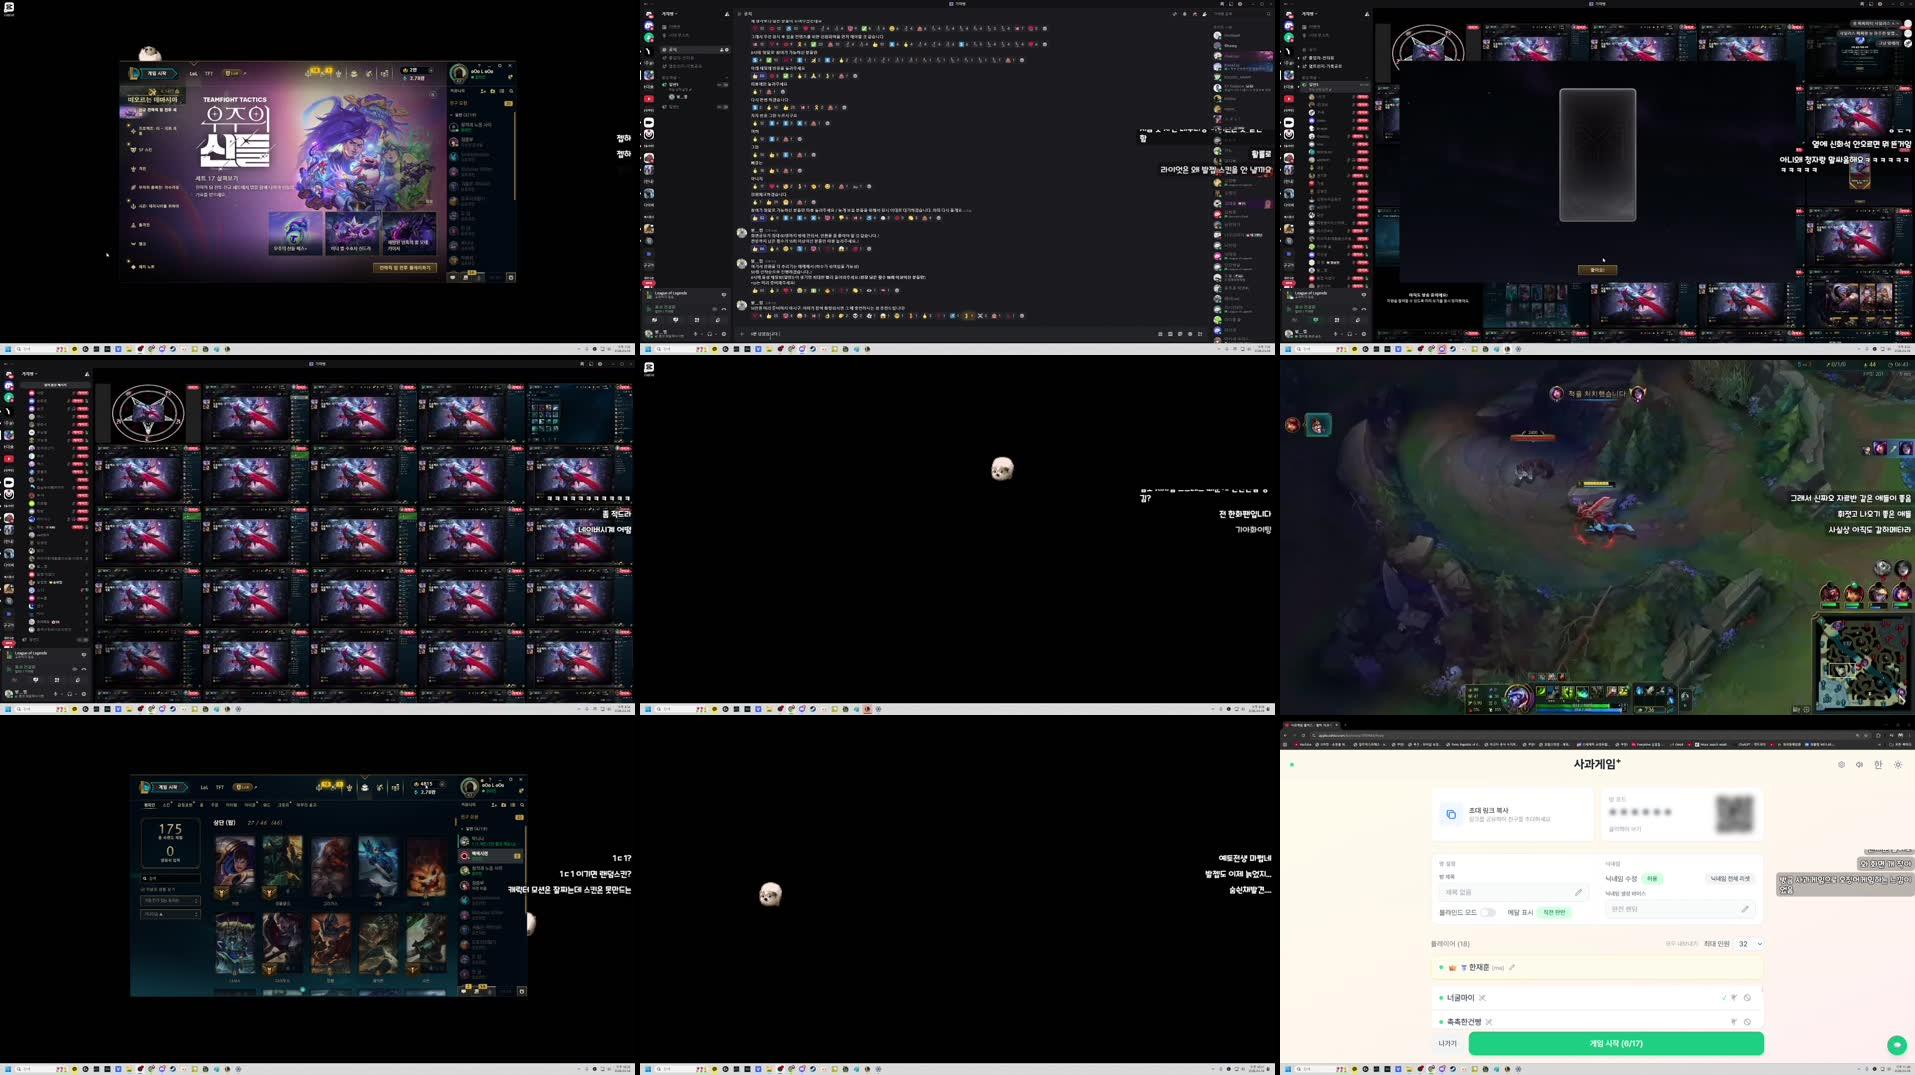Open Windows Start button under the 사과게임 browser

point(1288,1069)
